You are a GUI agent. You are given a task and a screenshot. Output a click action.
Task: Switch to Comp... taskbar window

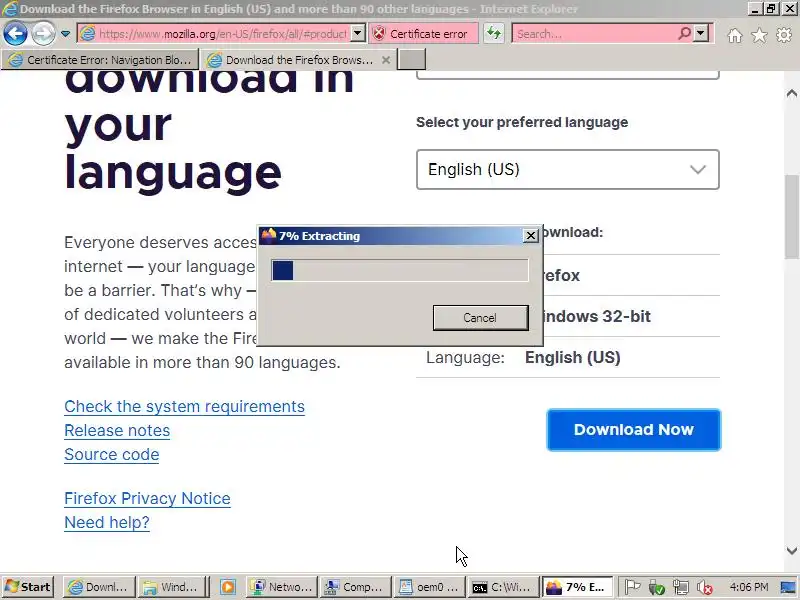[x=356, y=587]
